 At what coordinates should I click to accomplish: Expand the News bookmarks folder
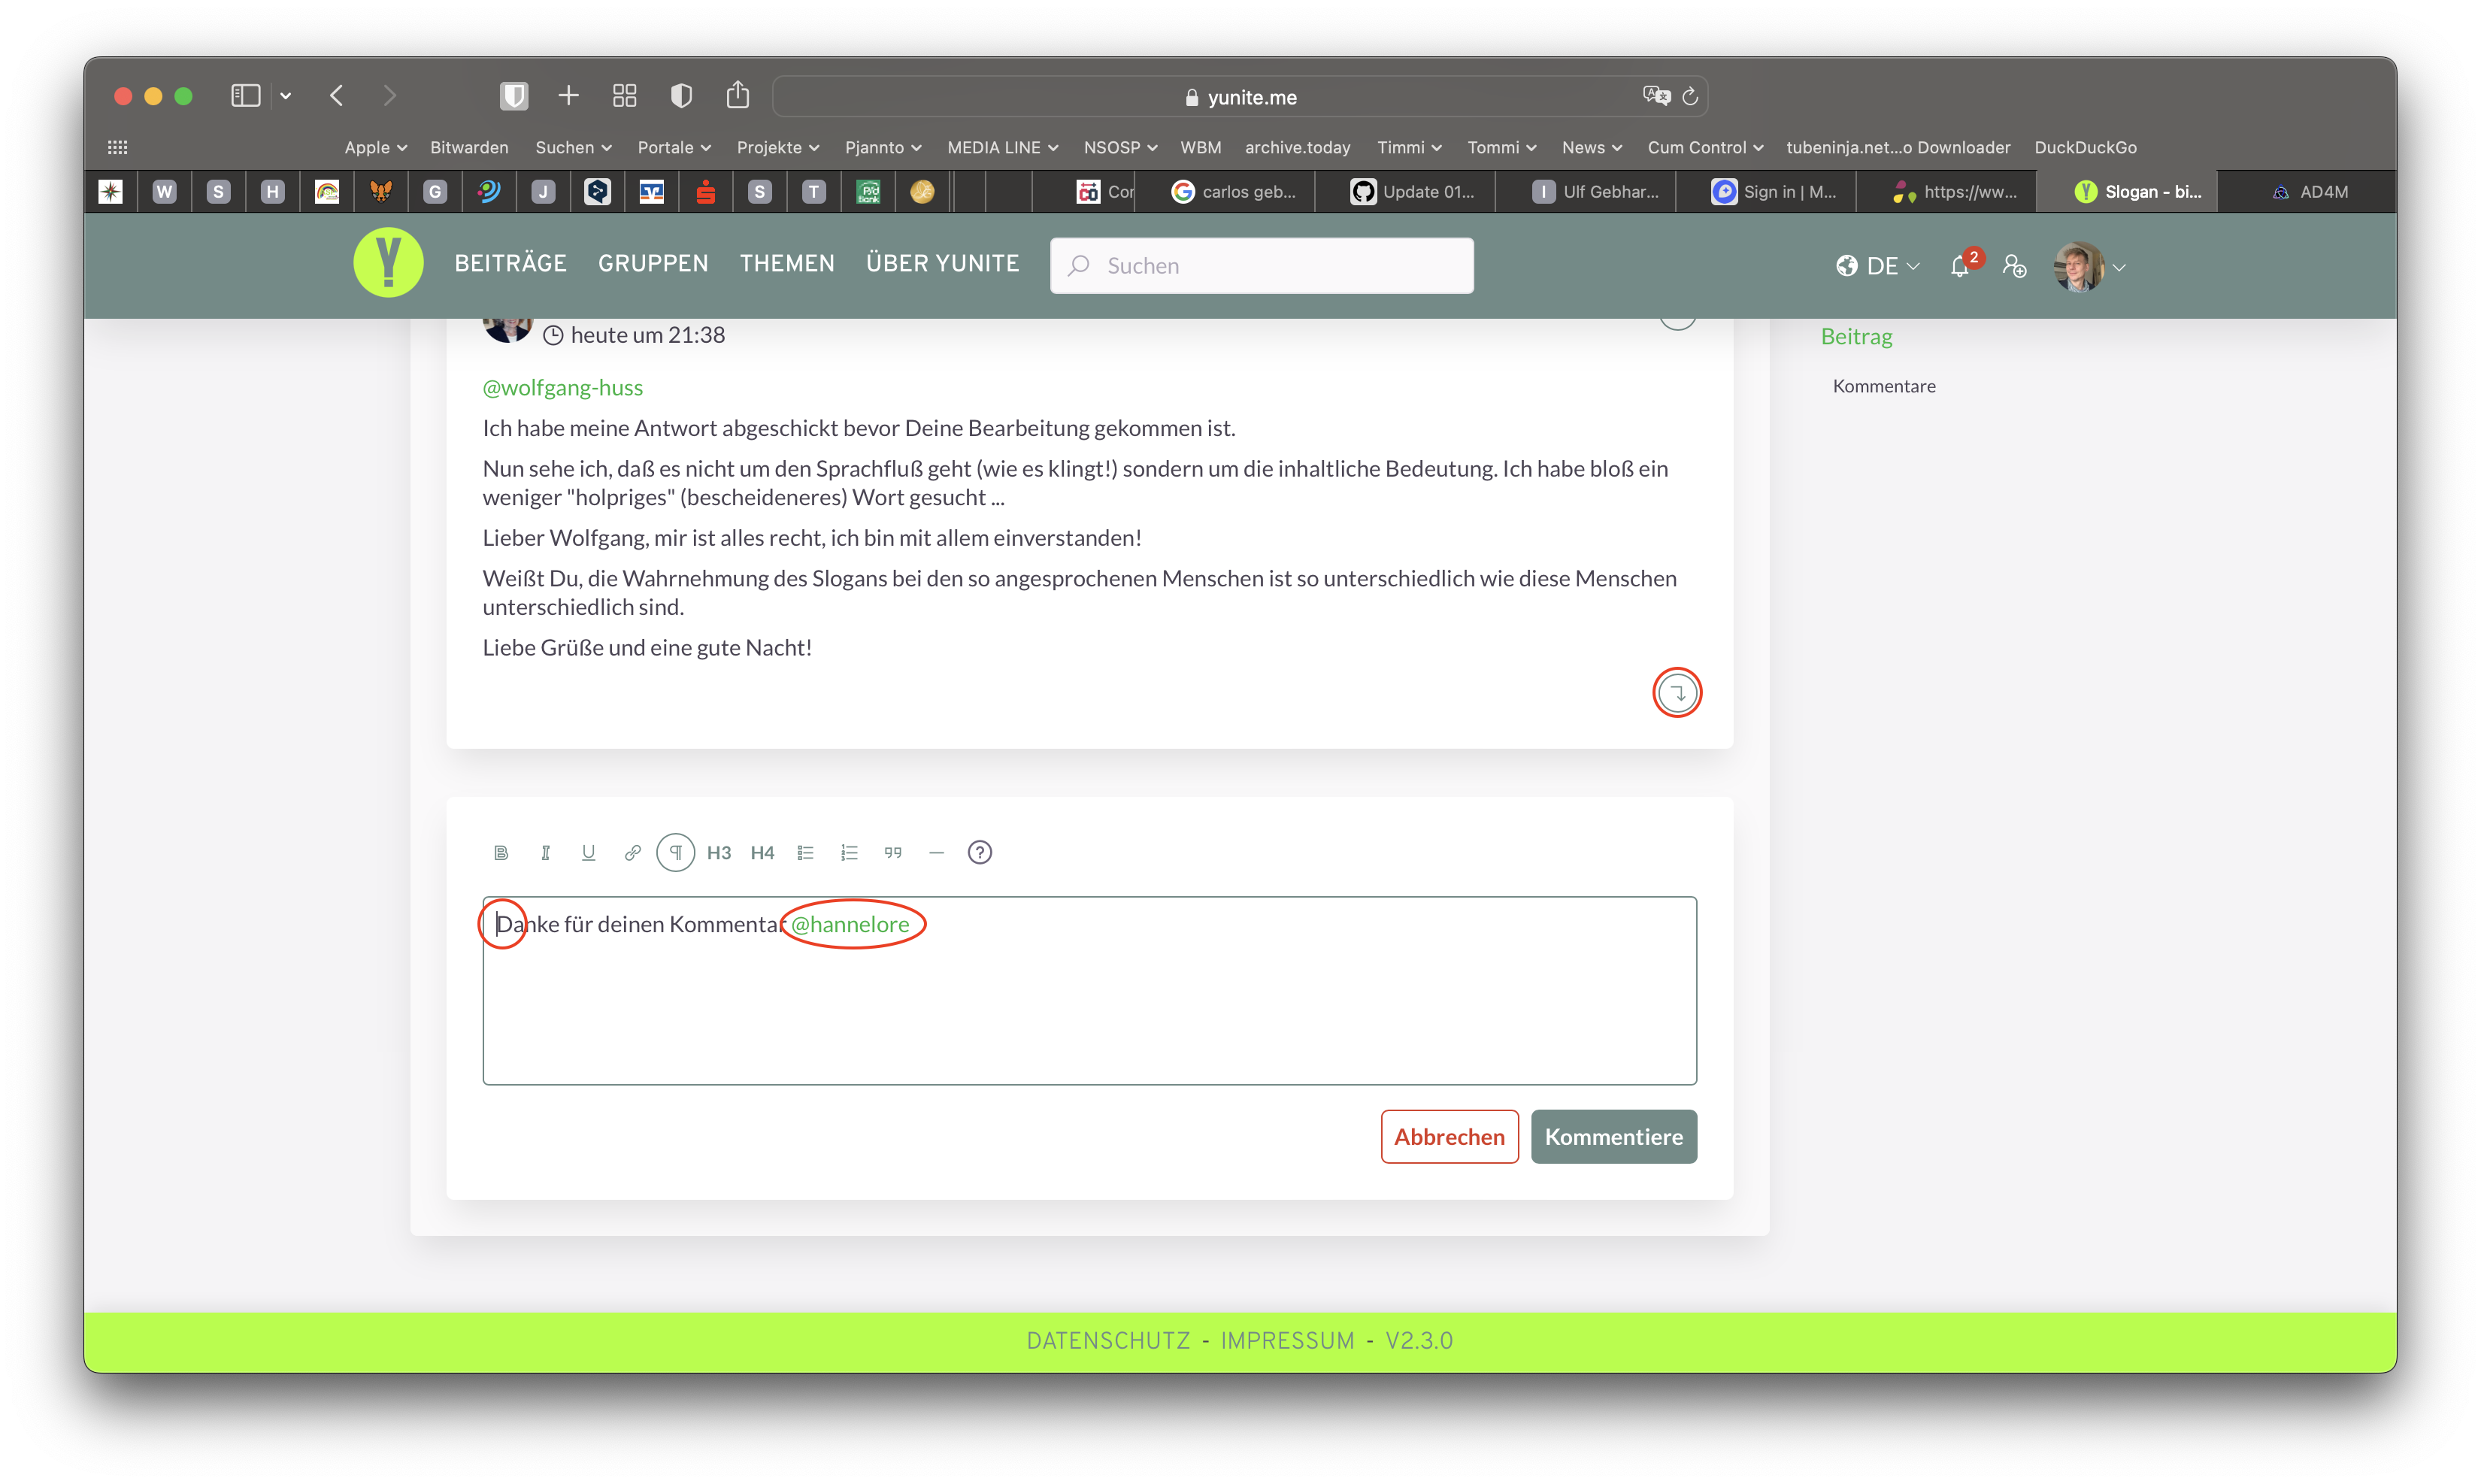point(1592,147)
